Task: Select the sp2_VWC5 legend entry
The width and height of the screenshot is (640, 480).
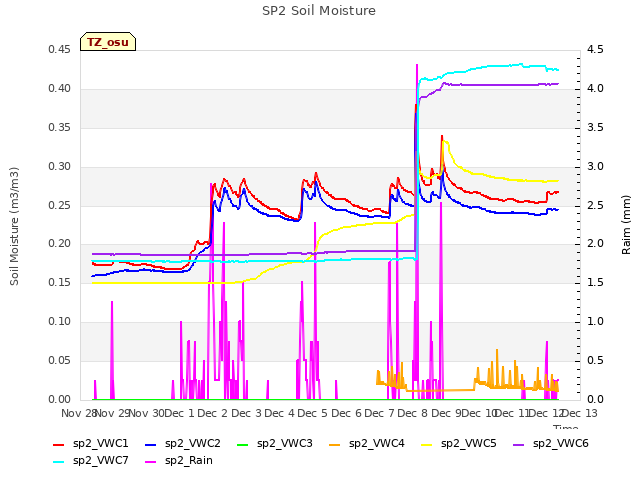Action: pos(459,443)
